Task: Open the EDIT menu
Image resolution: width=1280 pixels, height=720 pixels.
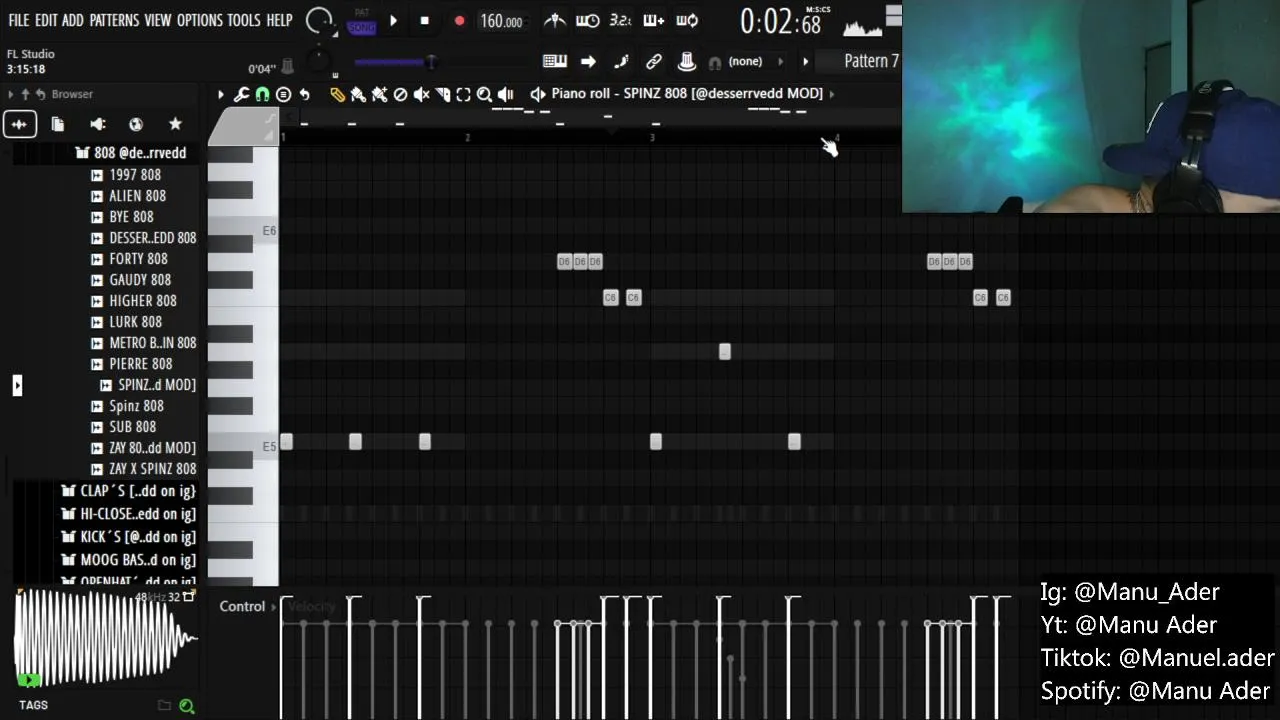Action: coord(46,20)
